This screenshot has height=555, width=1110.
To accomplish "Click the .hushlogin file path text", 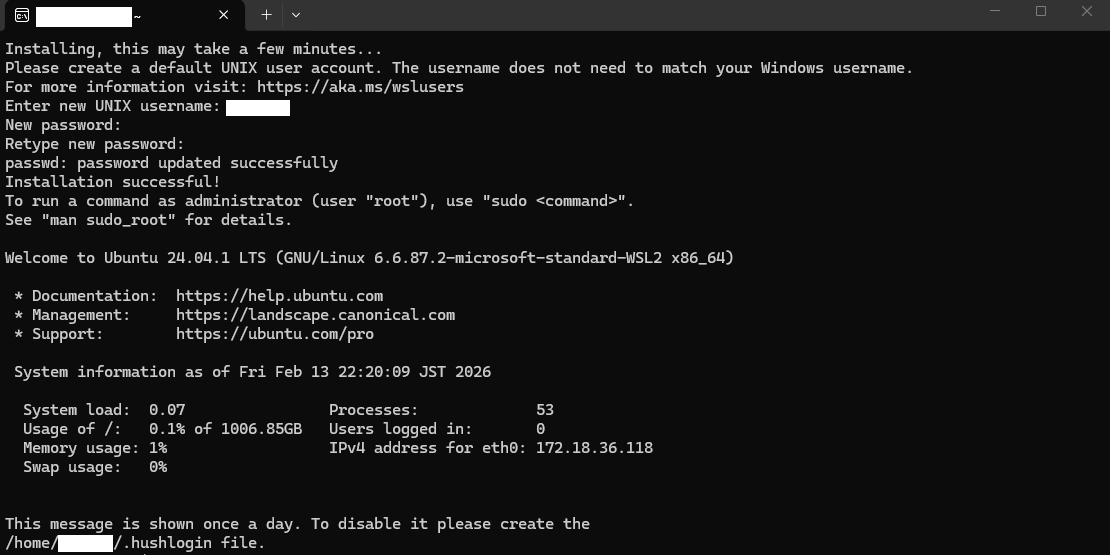I will click(192, 543).
